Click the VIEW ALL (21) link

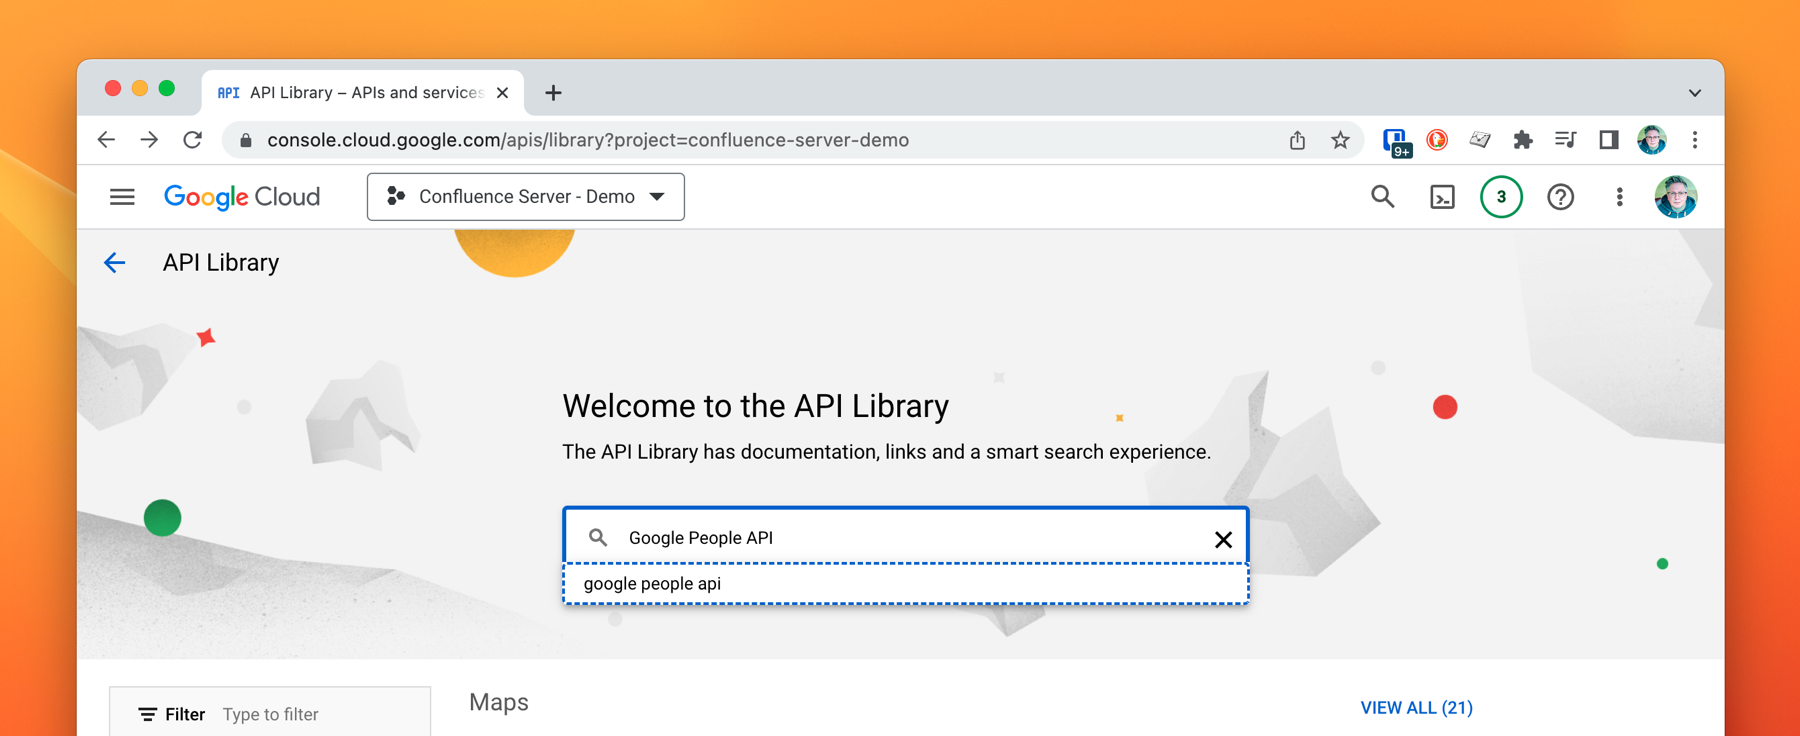click(x=1416, y=708)
